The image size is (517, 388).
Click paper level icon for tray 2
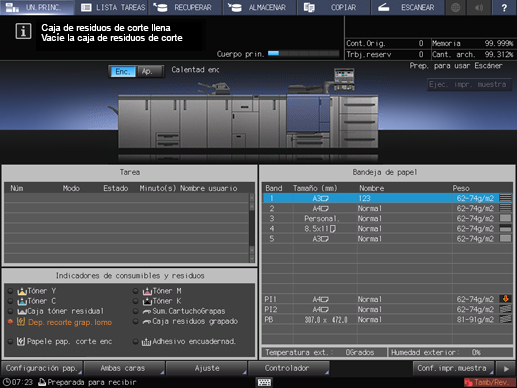click(x=505, y=208)
